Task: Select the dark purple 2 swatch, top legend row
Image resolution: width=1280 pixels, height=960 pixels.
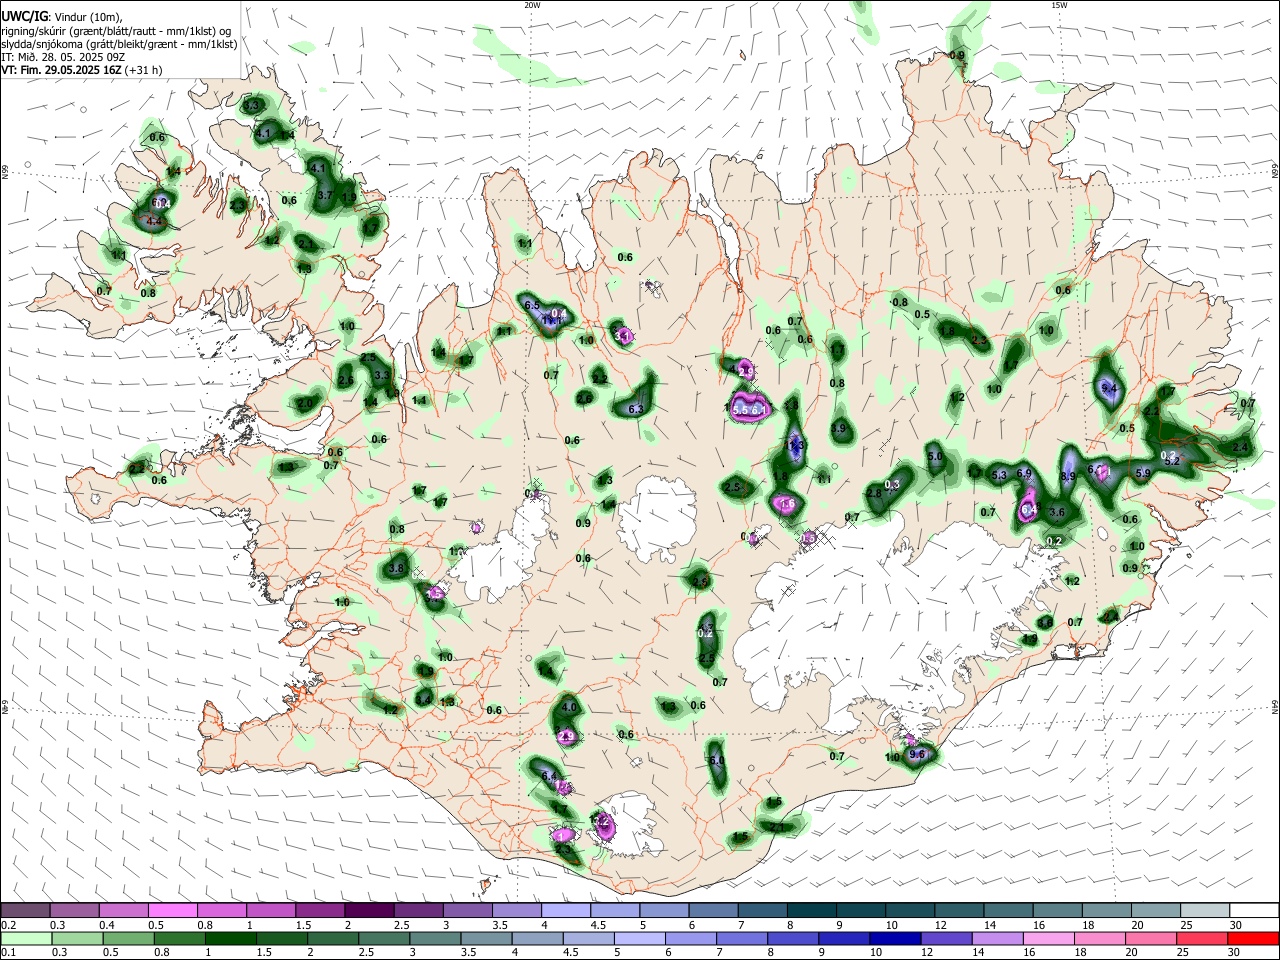Action: [x=369, y=911]
